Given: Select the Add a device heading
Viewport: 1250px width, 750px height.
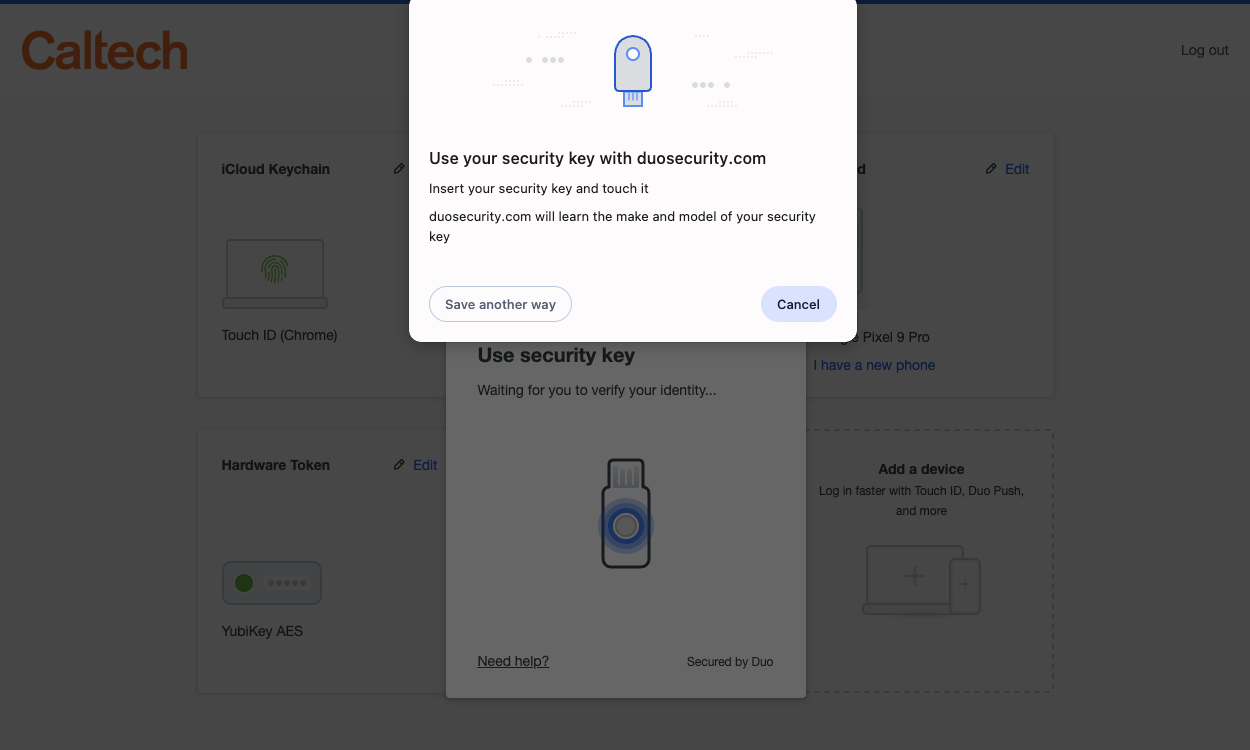Looking at the screenshot, I should coord(921,469).
